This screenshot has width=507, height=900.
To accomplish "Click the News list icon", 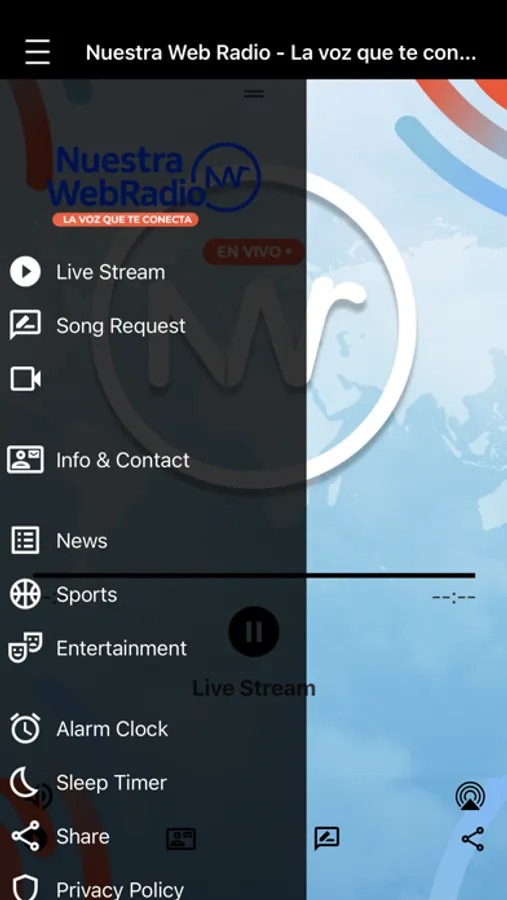I will [25, 541].
